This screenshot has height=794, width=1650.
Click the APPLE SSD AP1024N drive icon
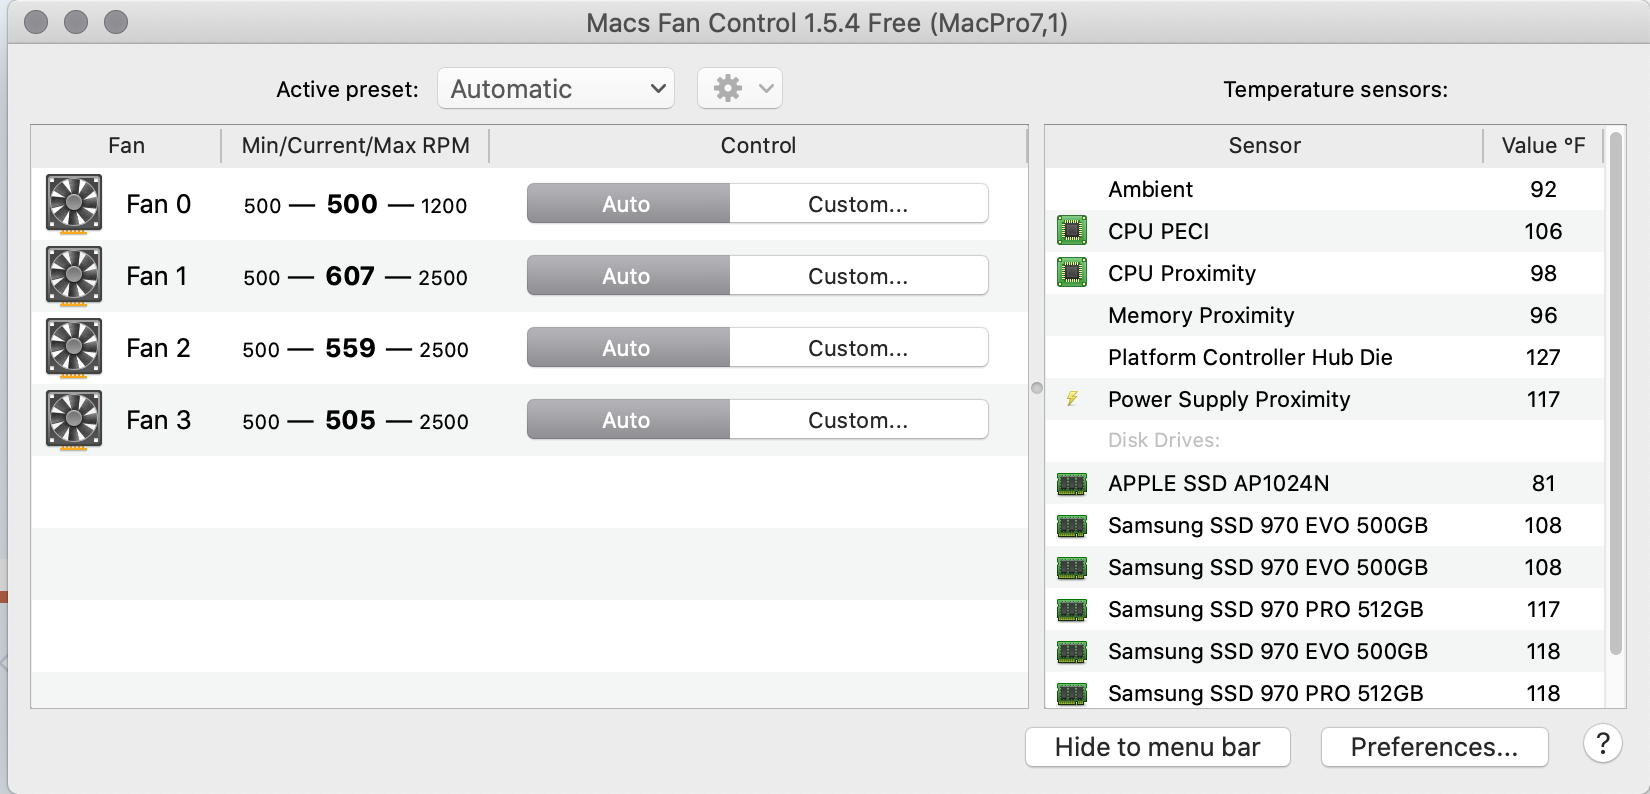click(1072, 484)
